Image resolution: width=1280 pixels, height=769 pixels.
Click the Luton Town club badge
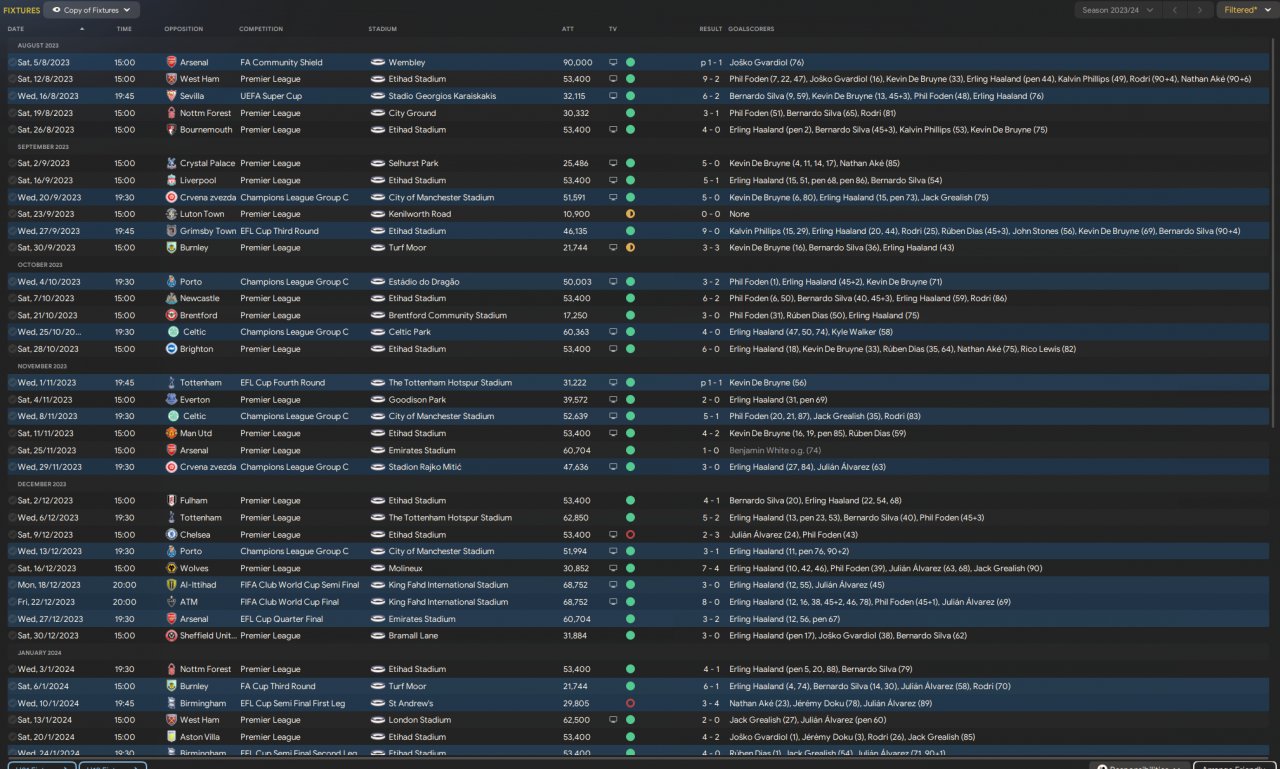tap(172, 214)
